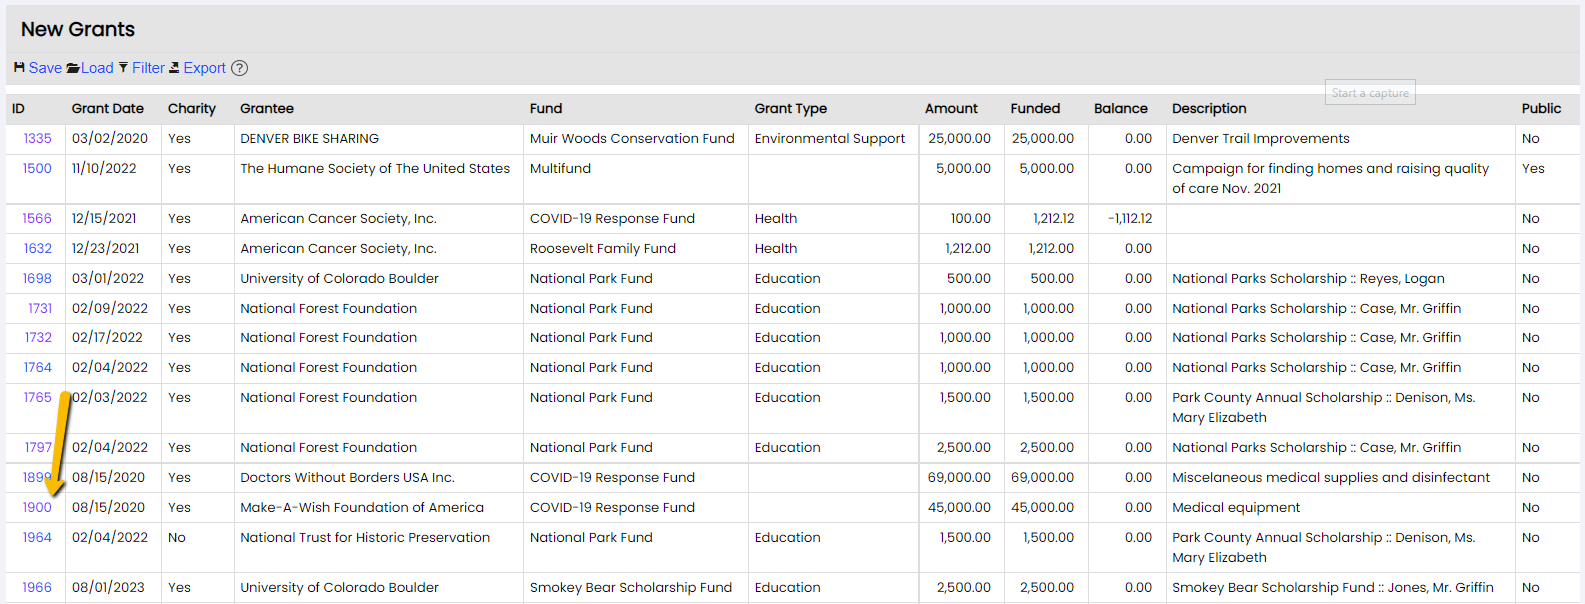The image size is (1585, 604).
Task: Sort by Grant Date column header
Action: tap(108, 109)
